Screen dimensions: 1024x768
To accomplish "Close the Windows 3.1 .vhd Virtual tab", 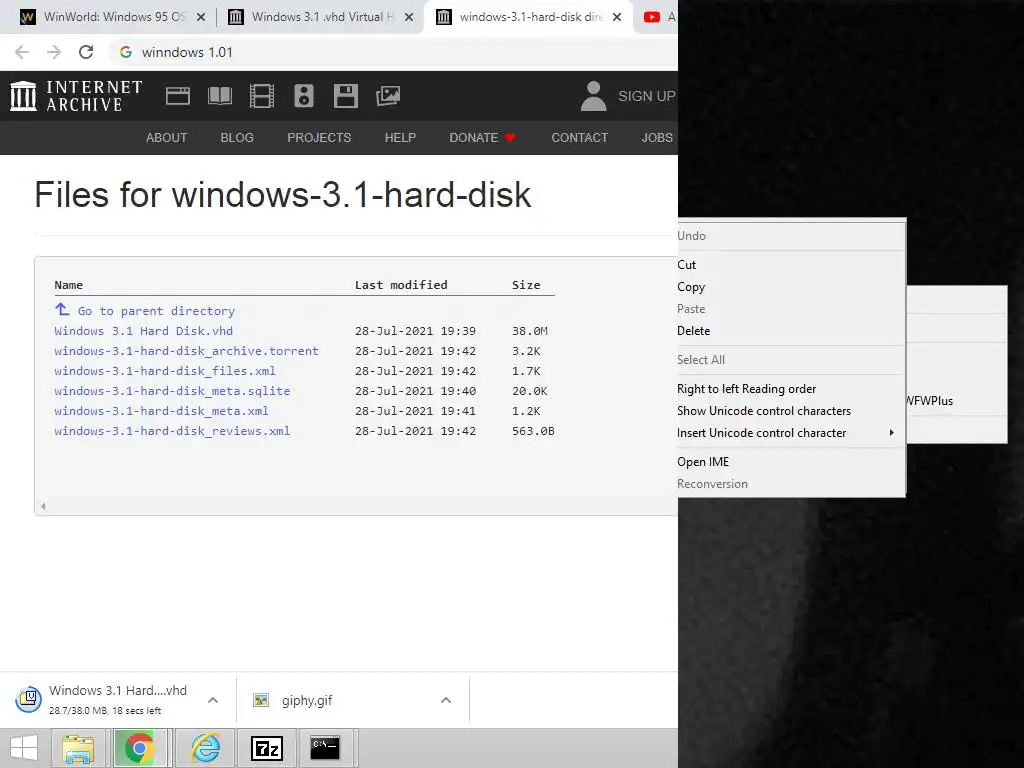I will tap(409, 17).
